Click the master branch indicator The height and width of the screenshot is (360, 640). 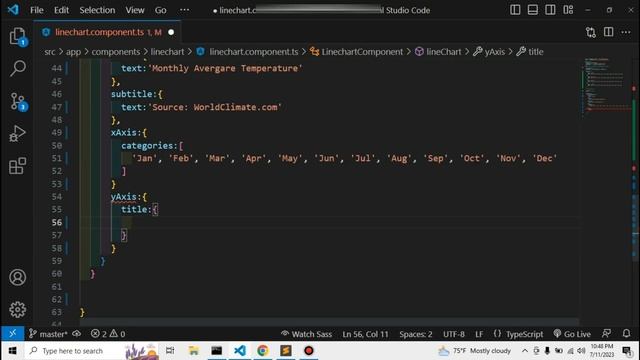(49, 334)
